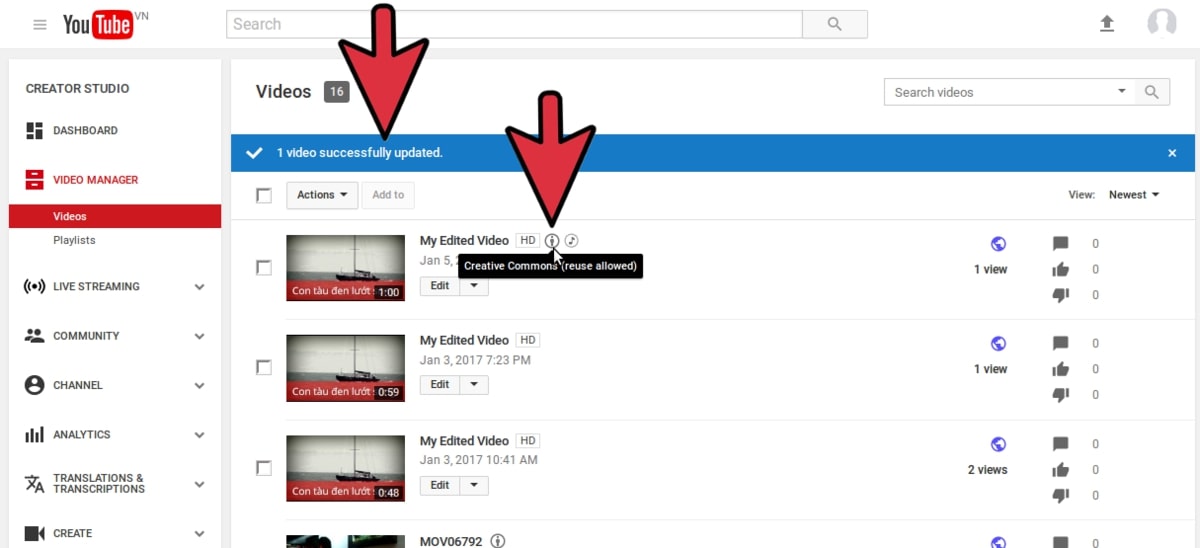Click the comments icon for the 1:00 video
Screen dimensions: 1200x548
coord(1061,244)
